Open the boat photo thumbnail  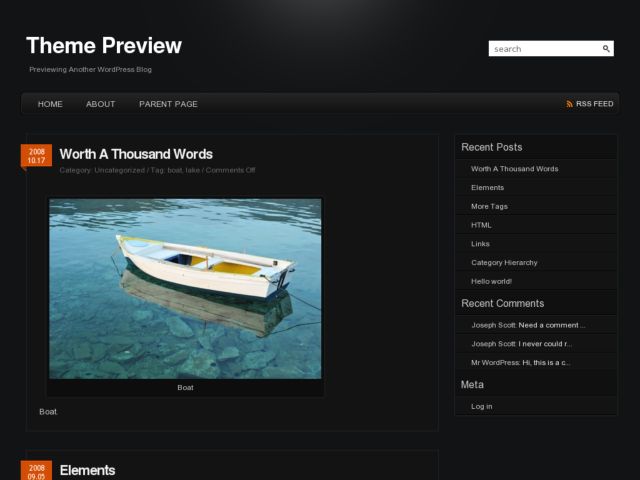point(185,289)
